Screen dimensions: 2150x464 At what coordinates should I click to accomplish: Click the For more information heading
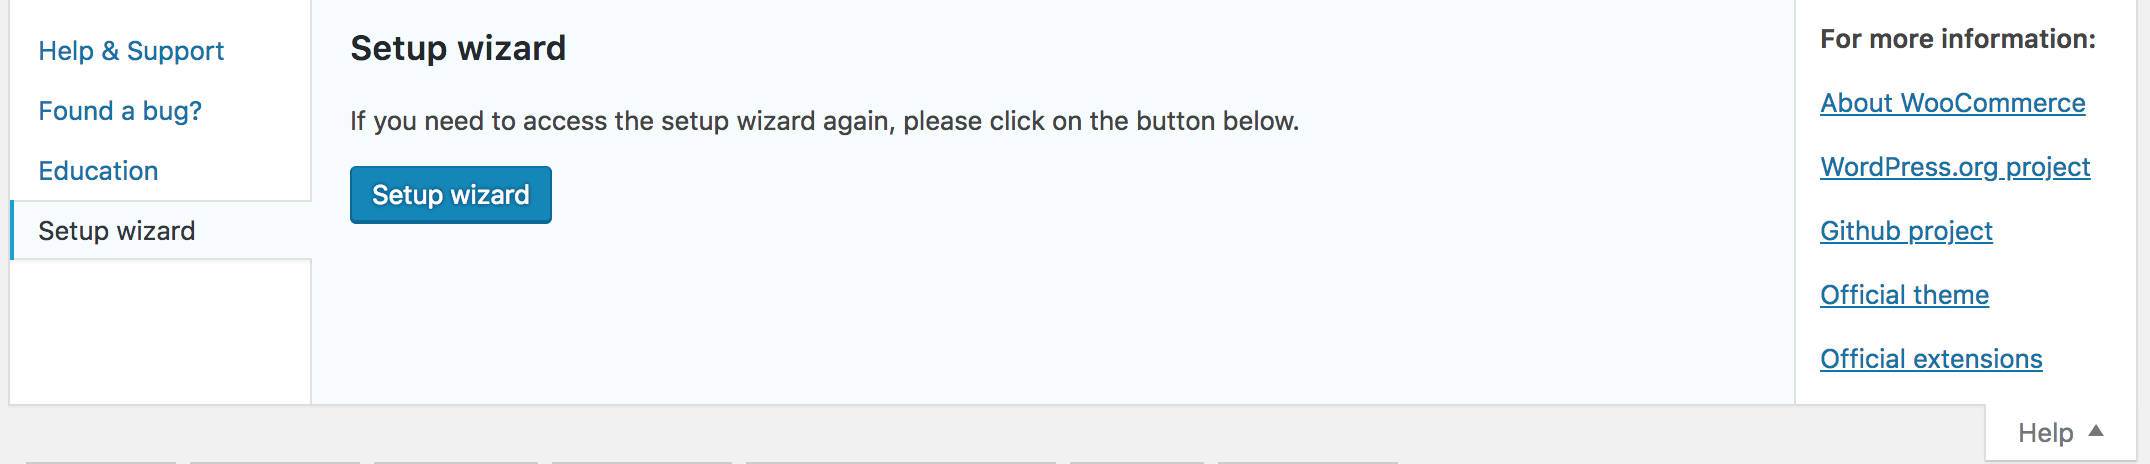click(x=1957, y=39)
